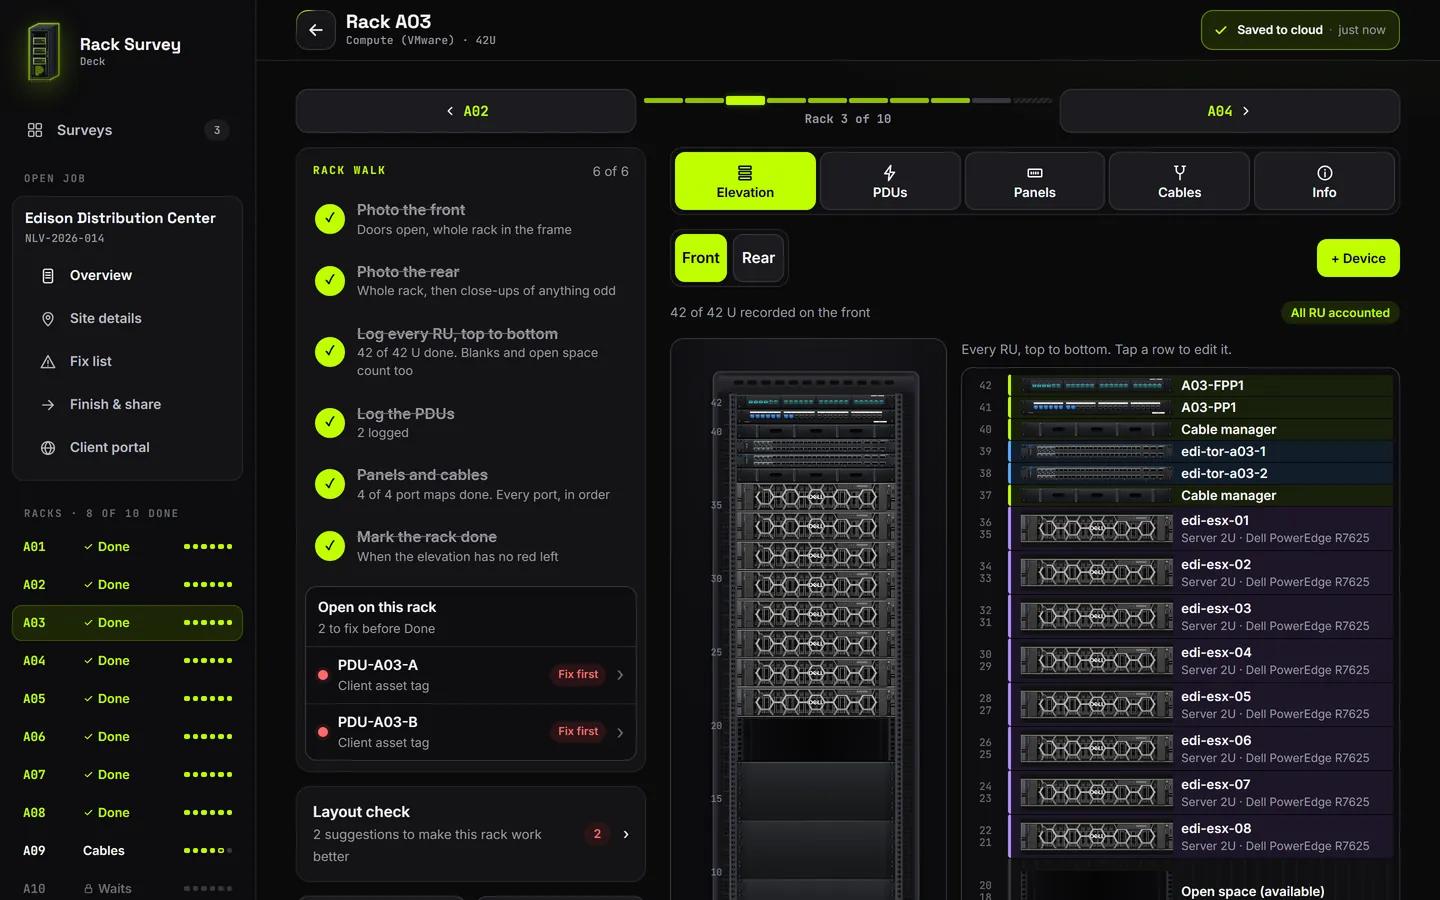The height and width of the screenshot is (900, 1440).
Task: Click the Finish & share arrow icon
Action: tap(48, 405)
